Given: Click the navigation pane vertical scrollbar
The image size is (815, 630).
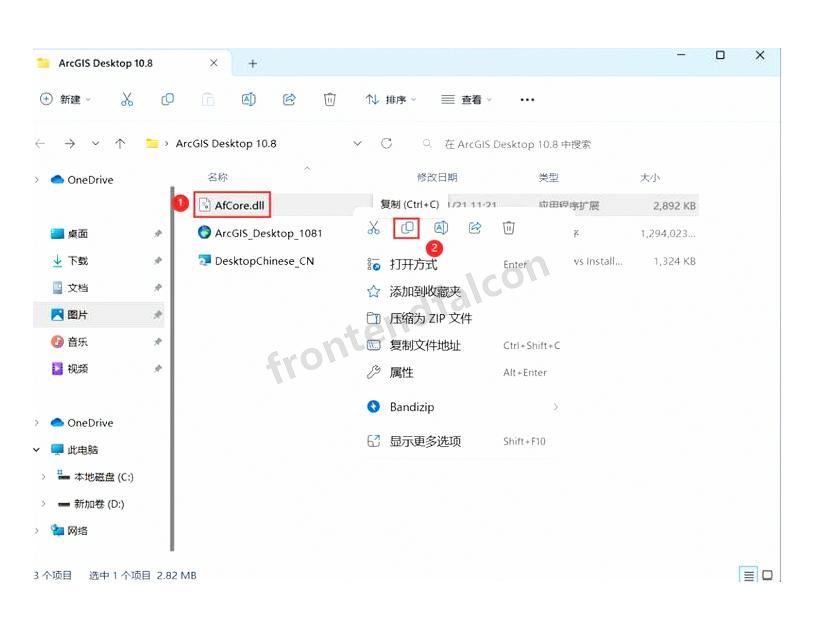Looking at the screenshot, I should pos(172,368).
